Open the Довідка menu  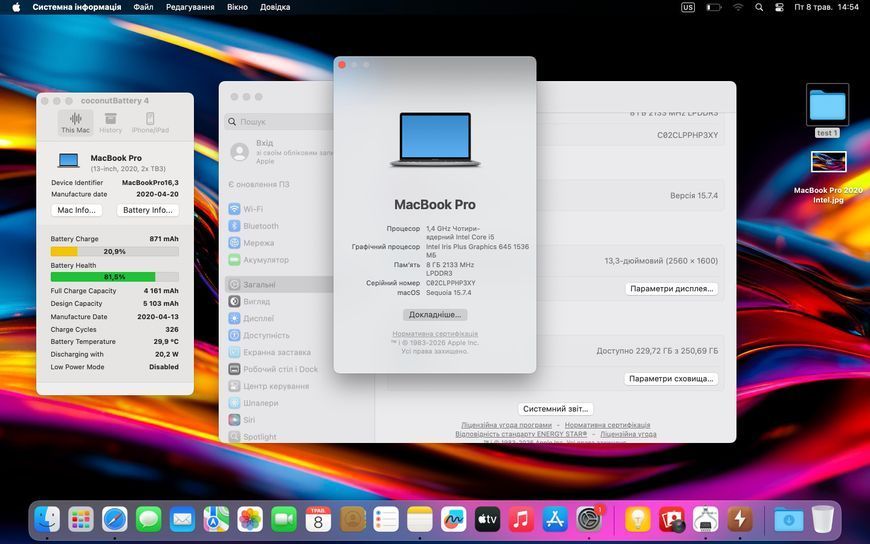click(x=275, y=7)
